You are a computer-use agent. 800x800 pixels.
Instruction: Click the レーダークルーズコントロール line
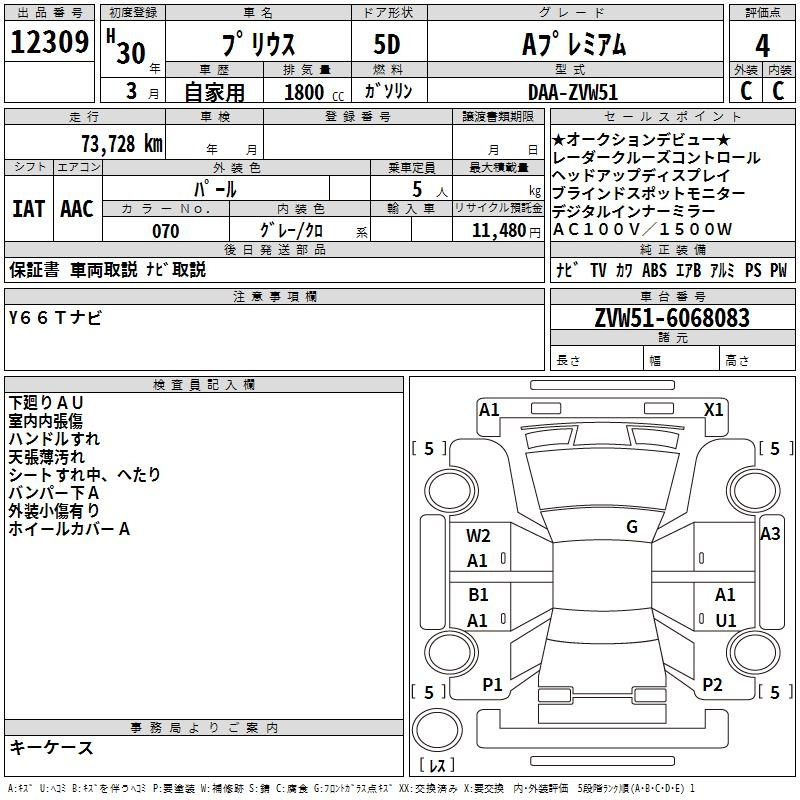[x=657, y=158]
